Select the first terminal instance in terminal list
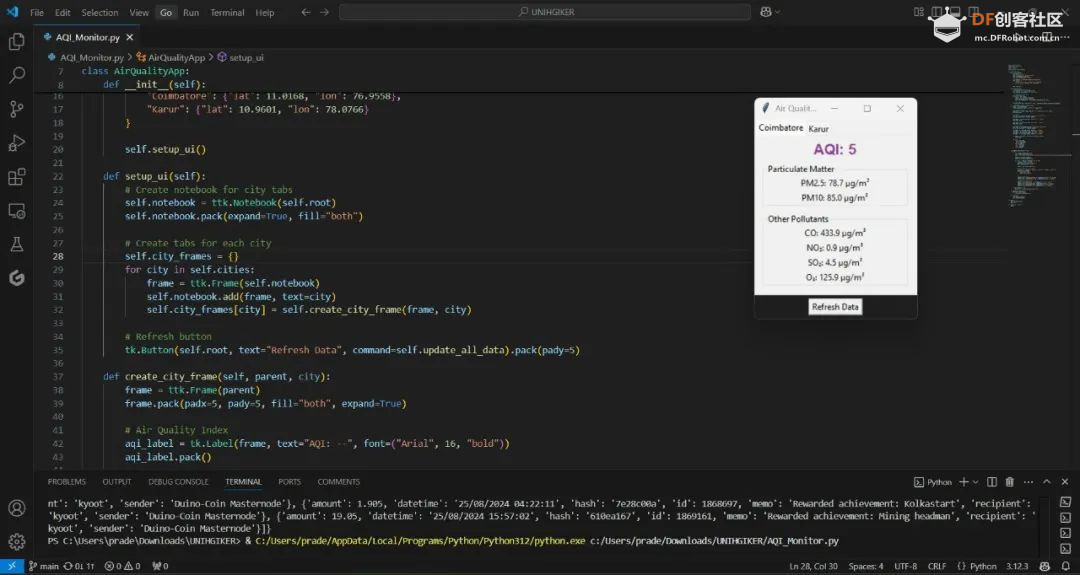This screenshot has width=1080, height=575. pos(1066,502)
